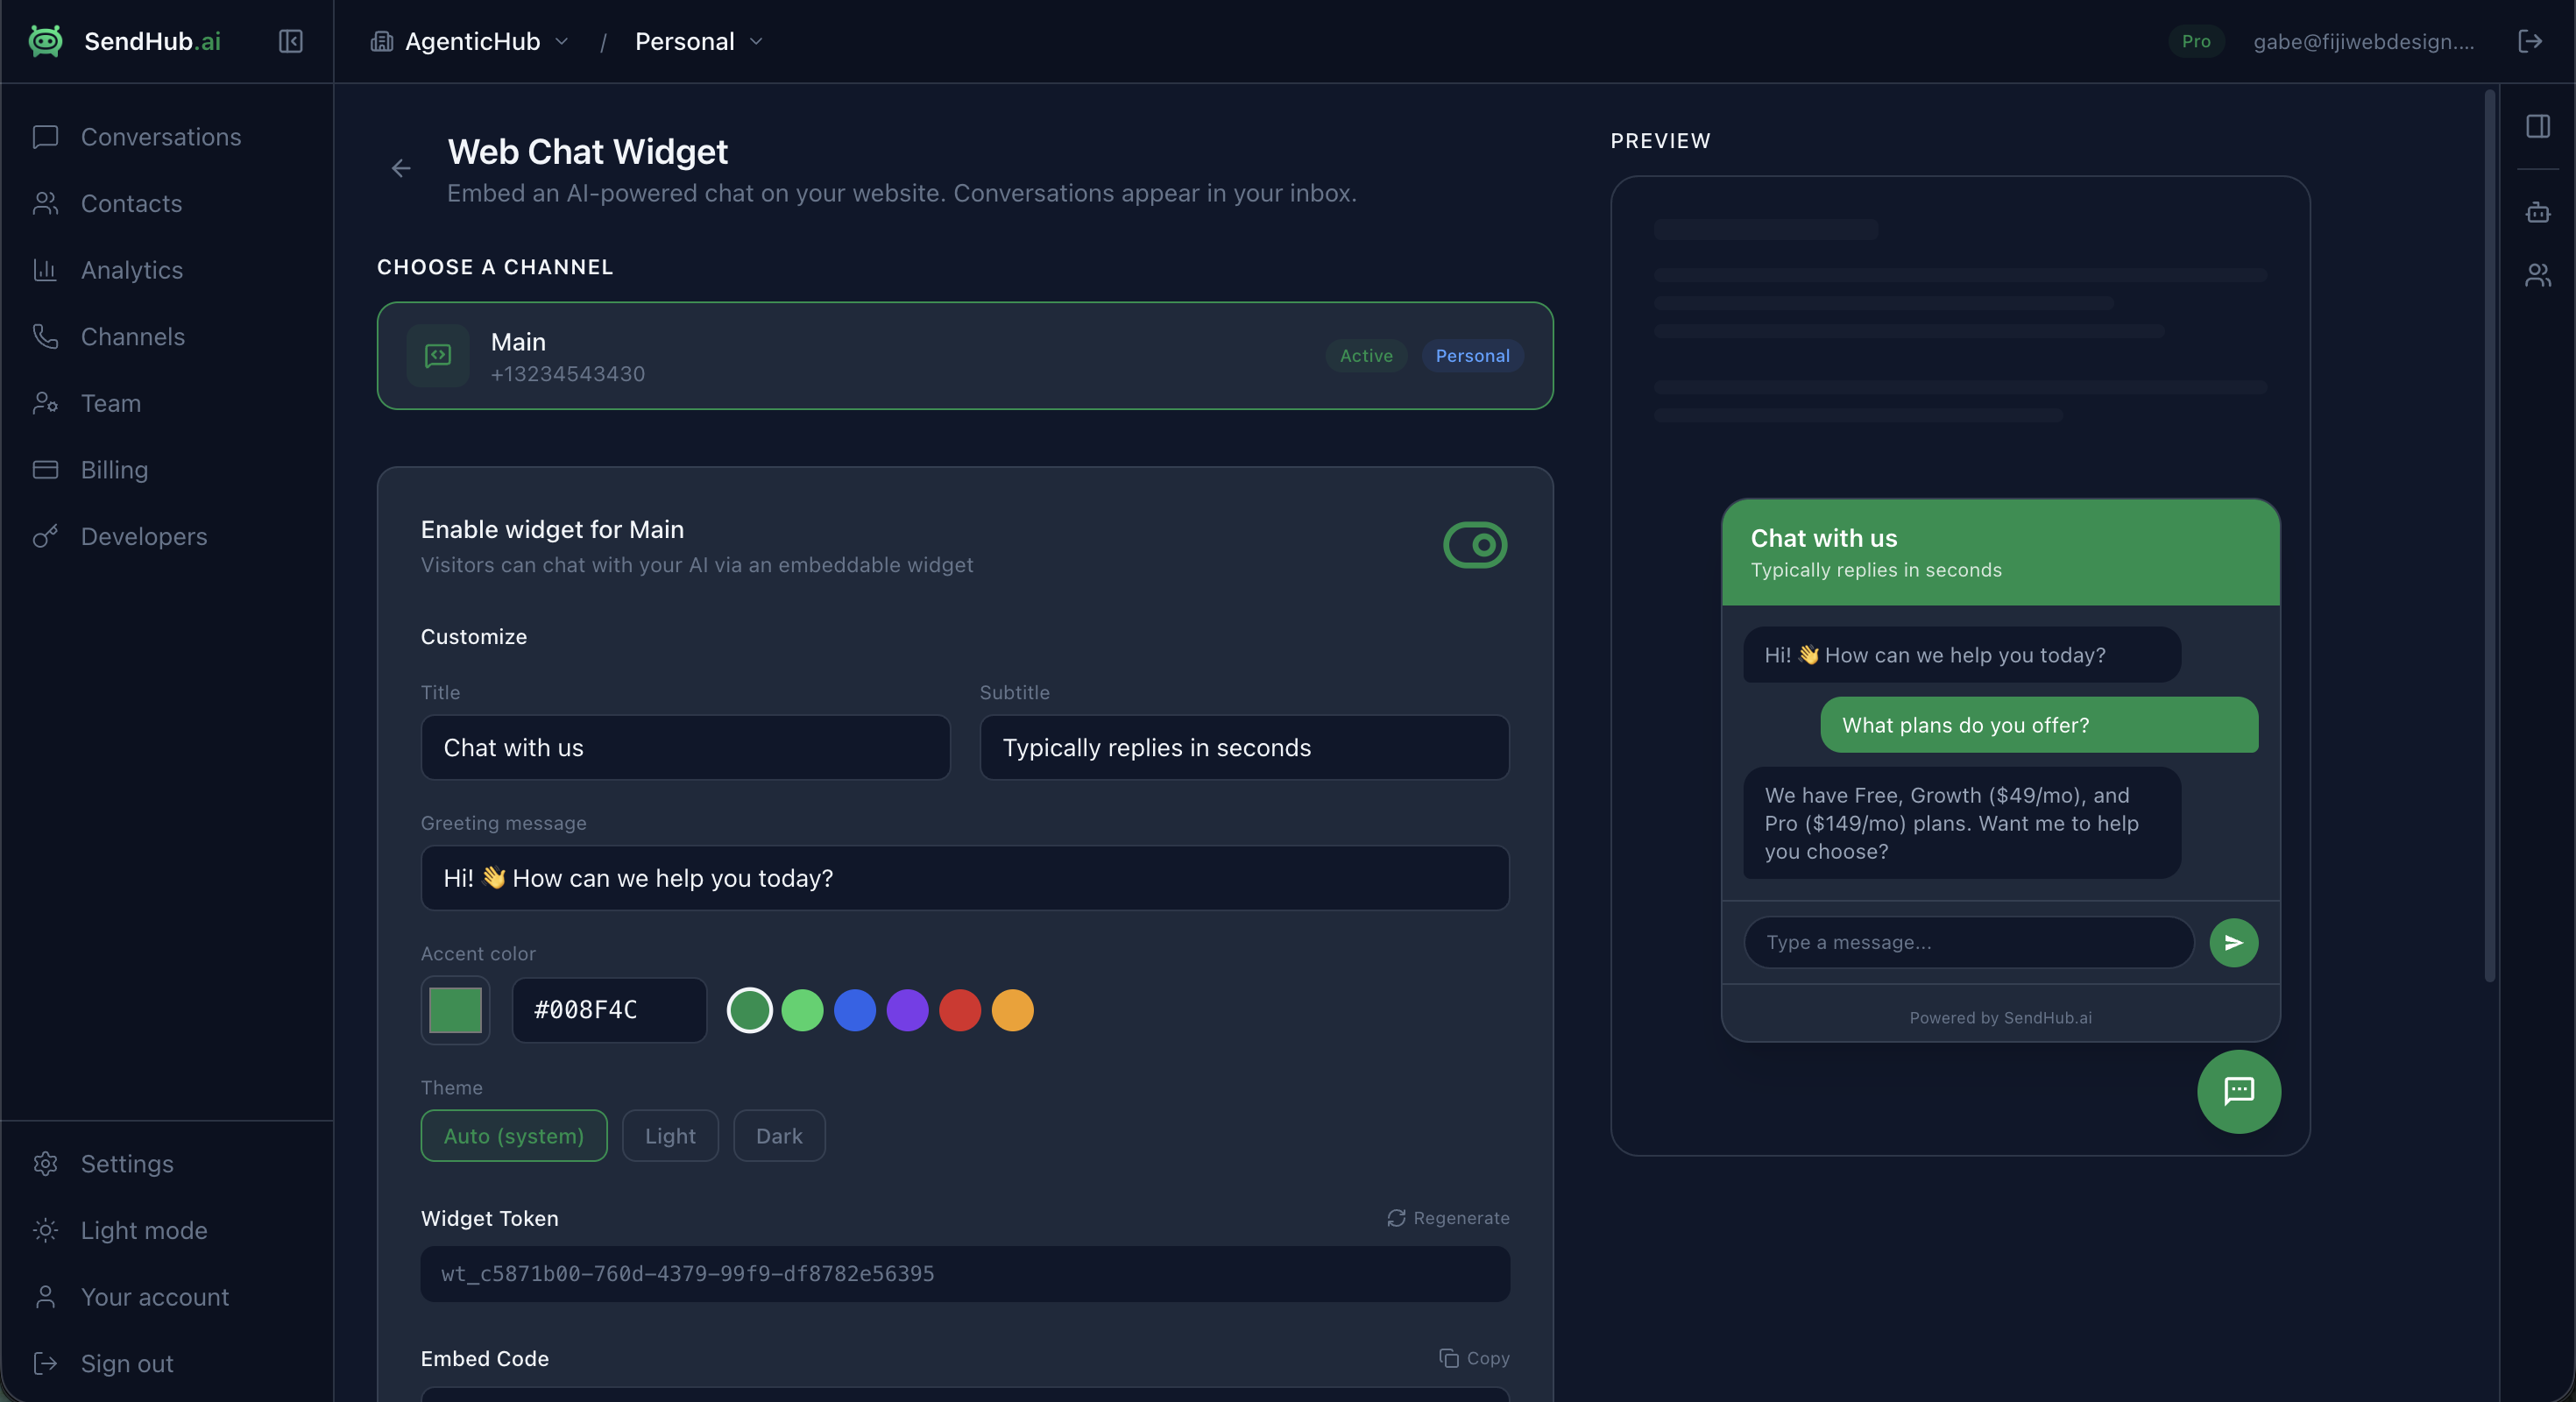2576x1402 pixels.
Task: Click the preview message input box
Action: coord(1969,942)
